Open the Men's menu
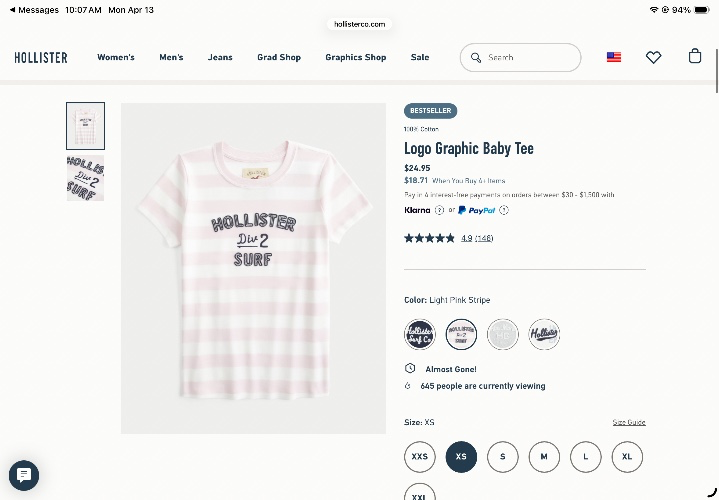The width and height of the screenshot is (719, 500). pyautogui.click(x=171, y=57)
